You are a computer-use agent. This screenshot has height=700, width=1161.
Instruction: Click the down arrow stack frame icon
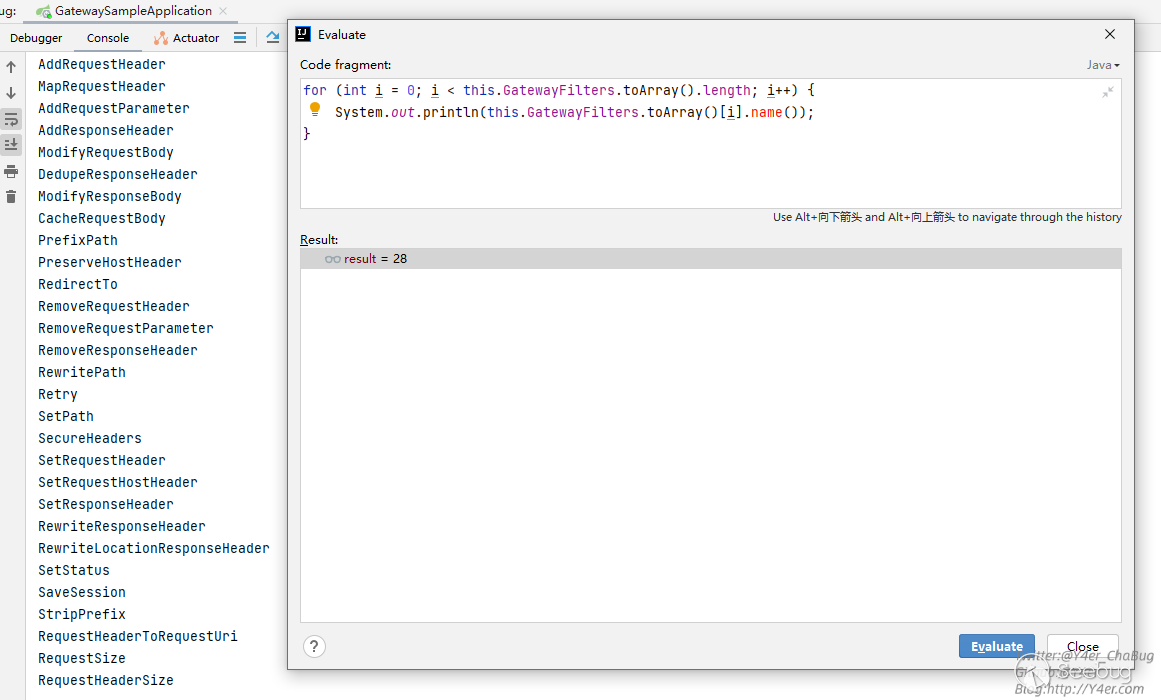[11, 93]
